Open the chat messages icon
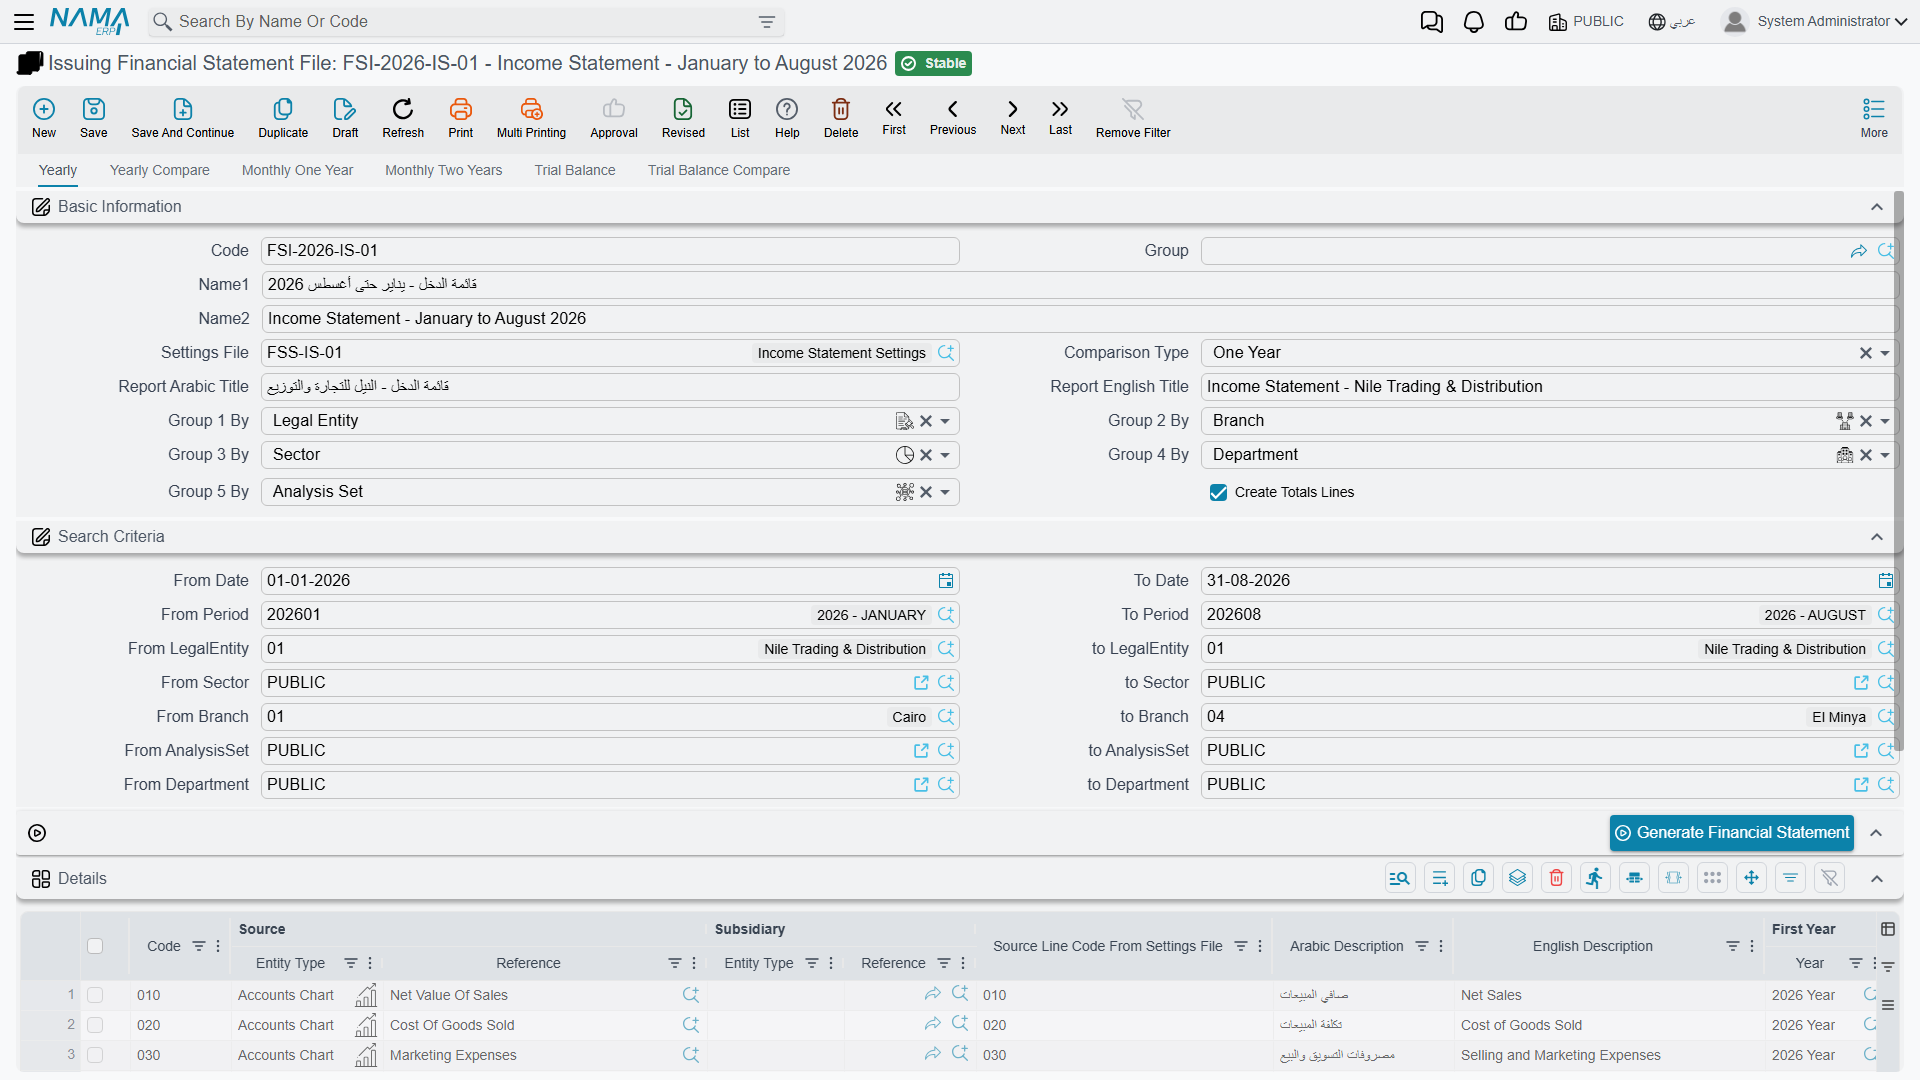 [1432, 22]
